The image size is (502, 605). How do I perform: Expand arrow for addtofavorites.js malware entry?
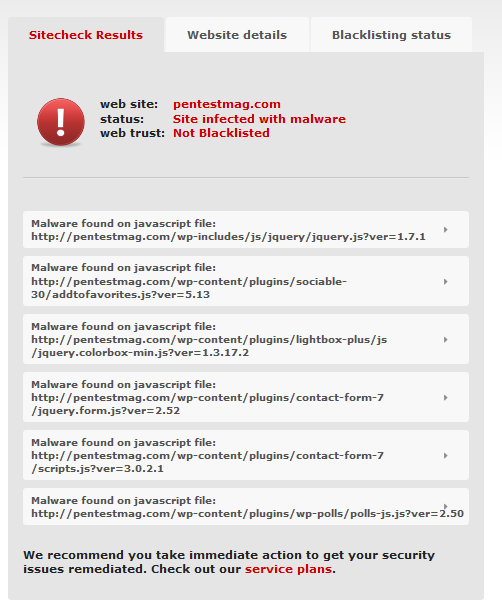point(446,282)
